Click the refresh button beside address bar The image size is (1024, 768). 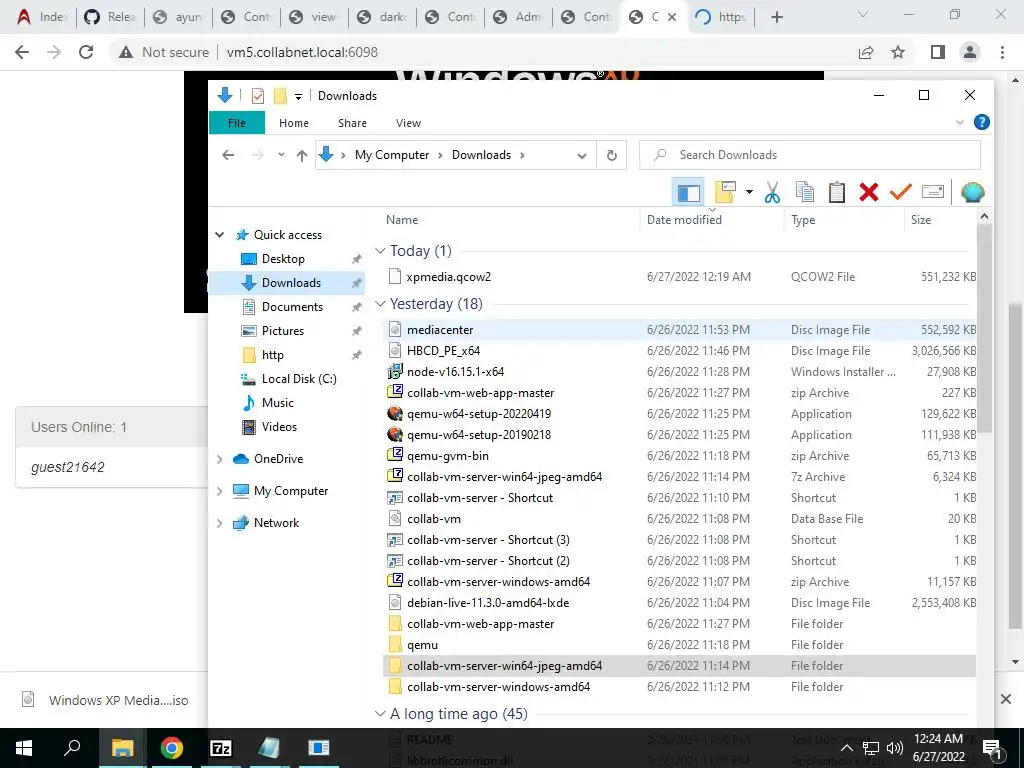(611, 155)
